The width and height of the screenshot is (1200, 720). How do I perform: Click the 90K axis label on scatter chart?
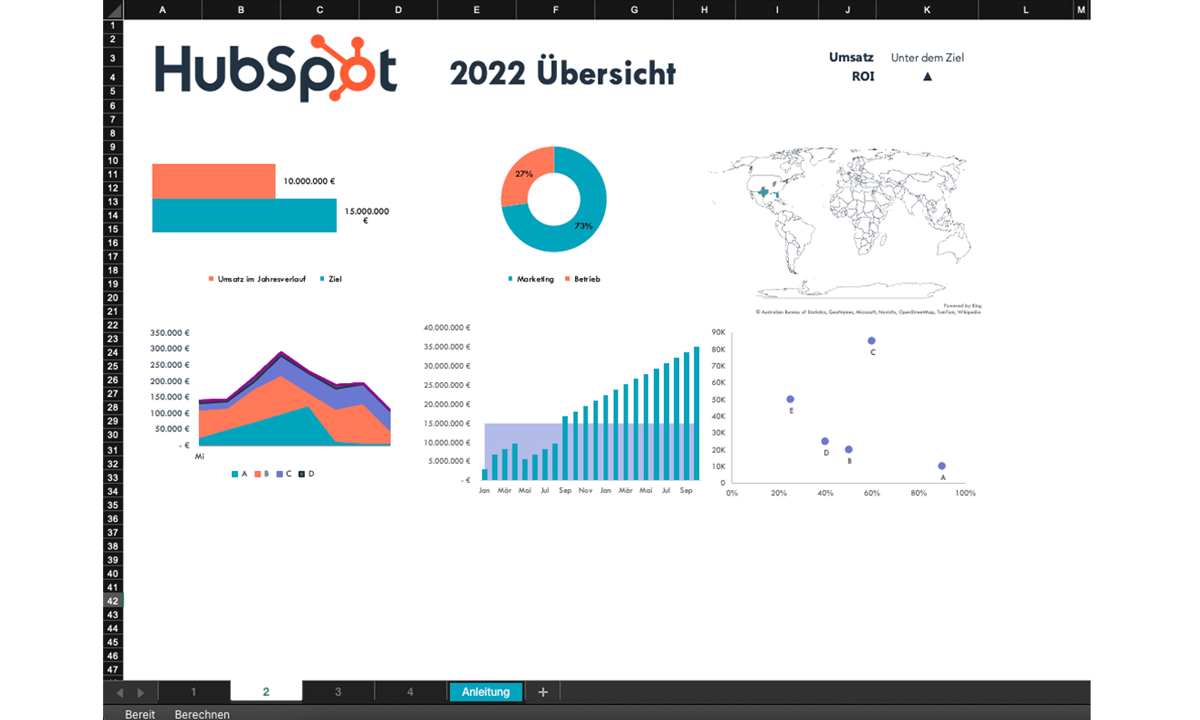pos(718,332)
